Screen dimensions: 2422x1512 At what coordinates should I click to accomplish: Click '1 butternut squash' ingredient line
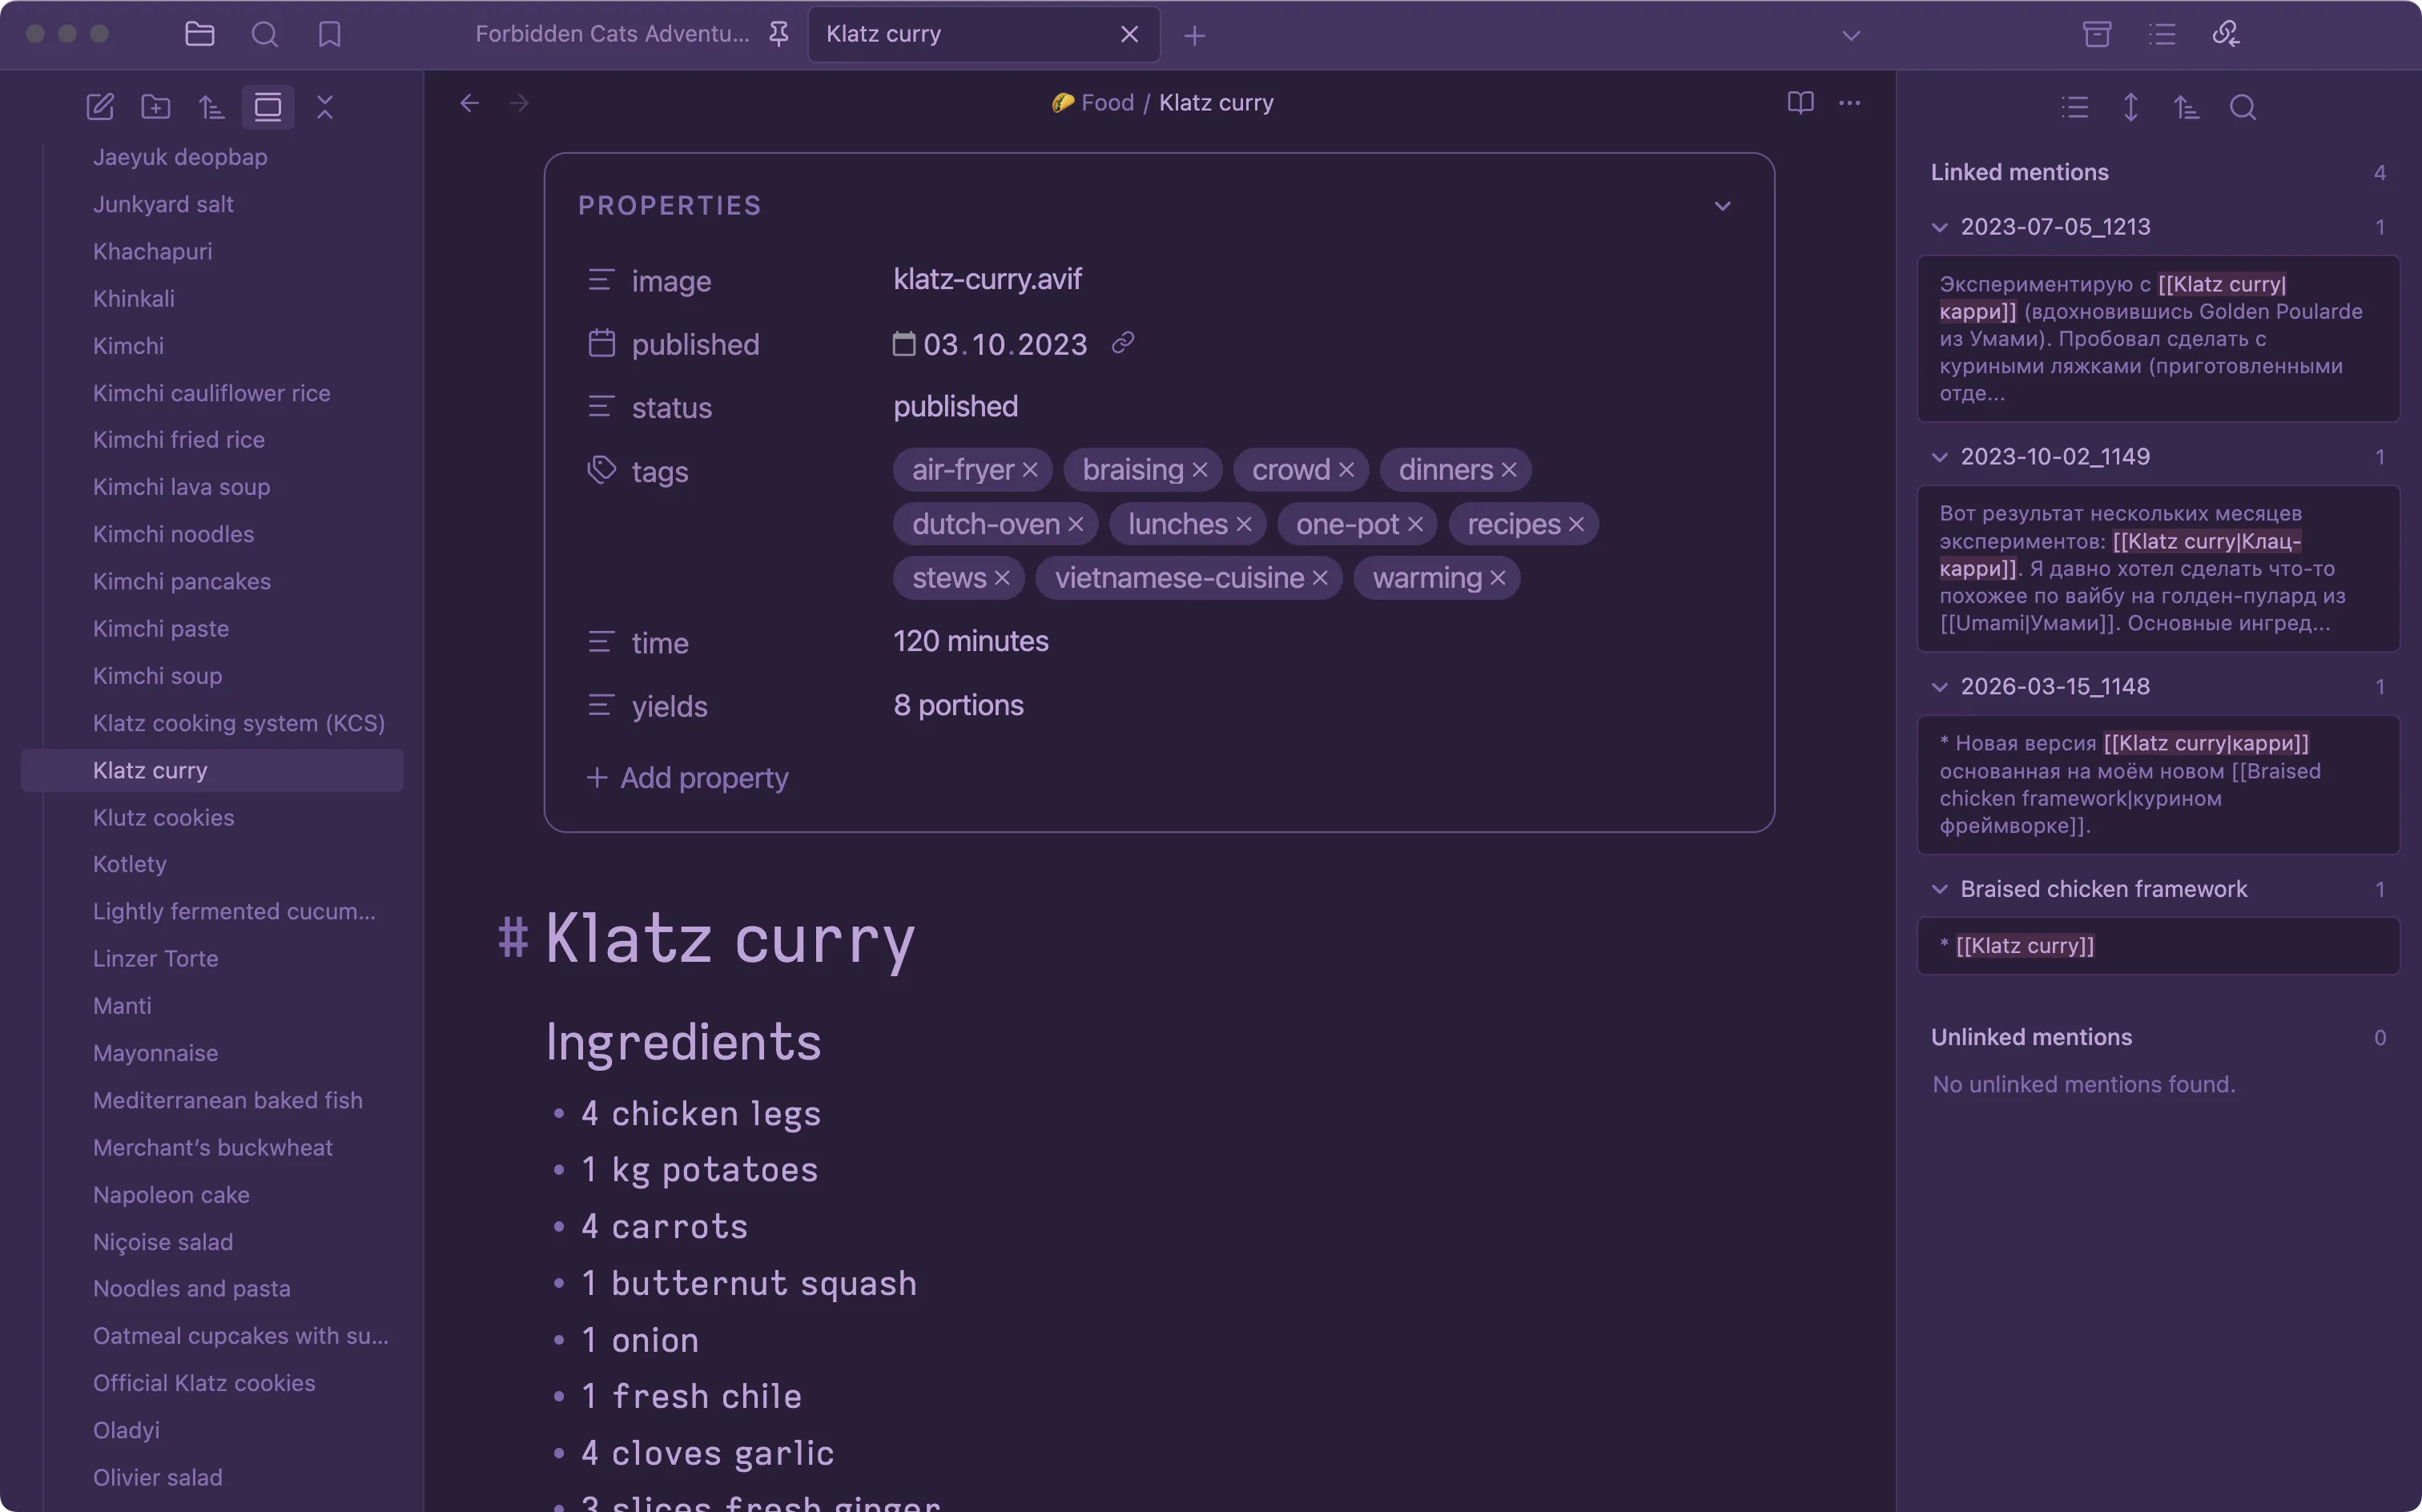(749, 1283)
